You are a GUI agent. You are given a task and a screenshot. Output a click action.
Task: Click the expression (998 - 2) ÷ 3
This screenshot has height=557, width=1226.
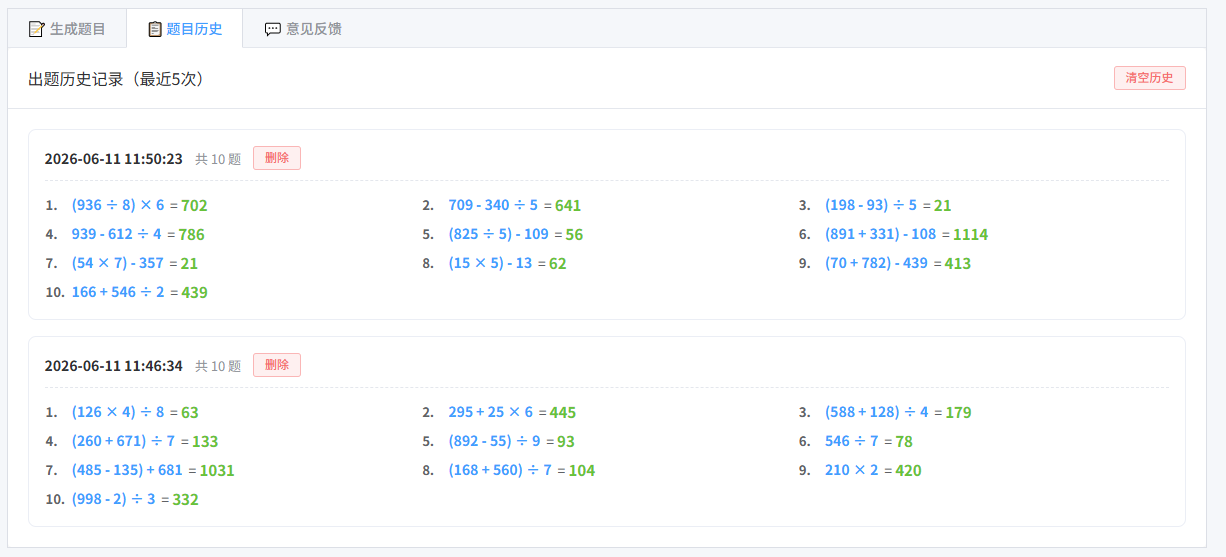click(x=114, y=499)
